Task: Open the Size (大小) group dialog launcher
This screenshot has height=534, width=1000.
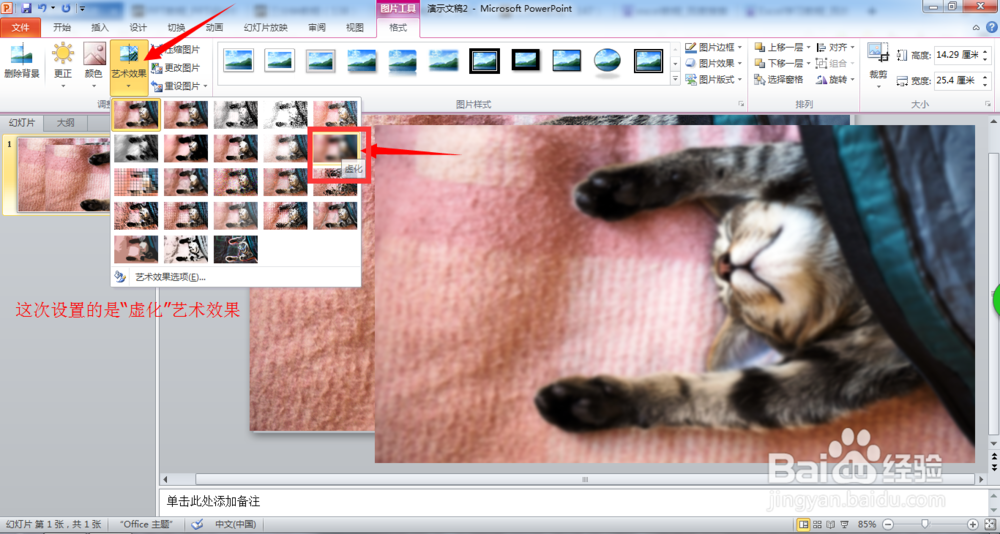Action: point(989,103)
